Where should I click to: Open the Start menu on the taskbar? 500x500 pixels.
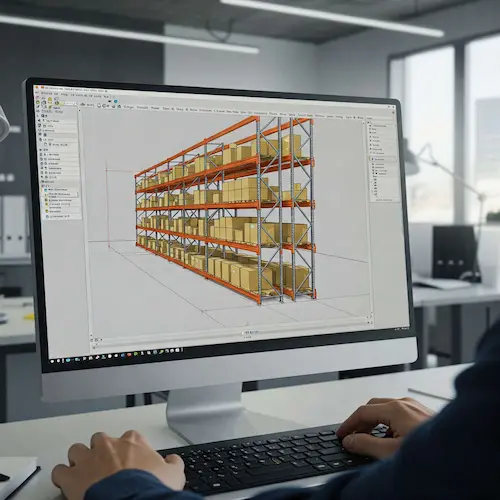[52, 361]
